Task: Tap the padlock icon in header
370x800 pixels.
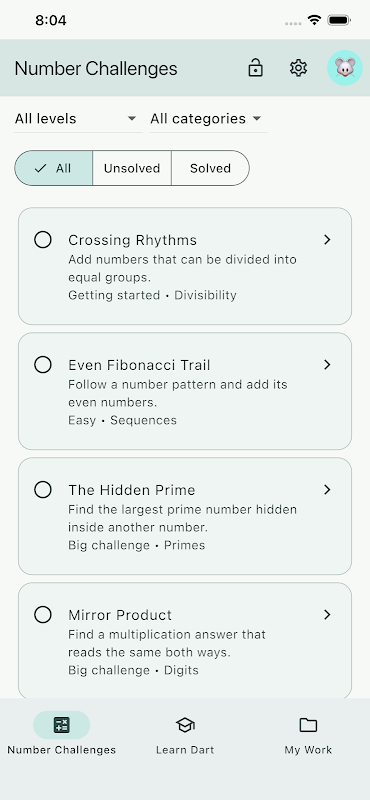Action: point(255,68)
